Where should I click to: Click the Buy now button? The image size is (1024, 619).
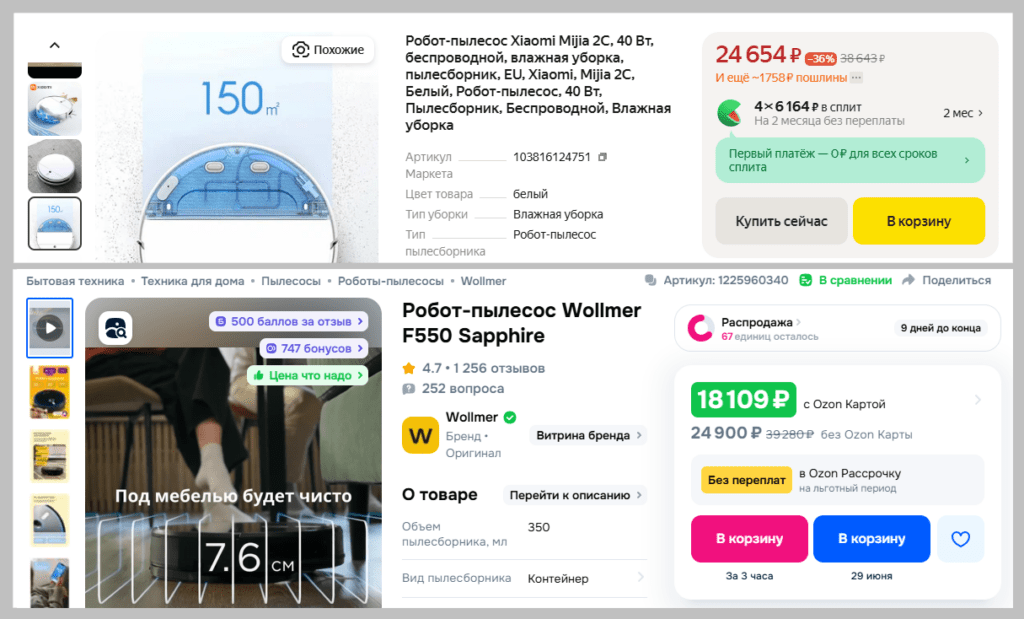pyautogui.click(x=781, y=221)
